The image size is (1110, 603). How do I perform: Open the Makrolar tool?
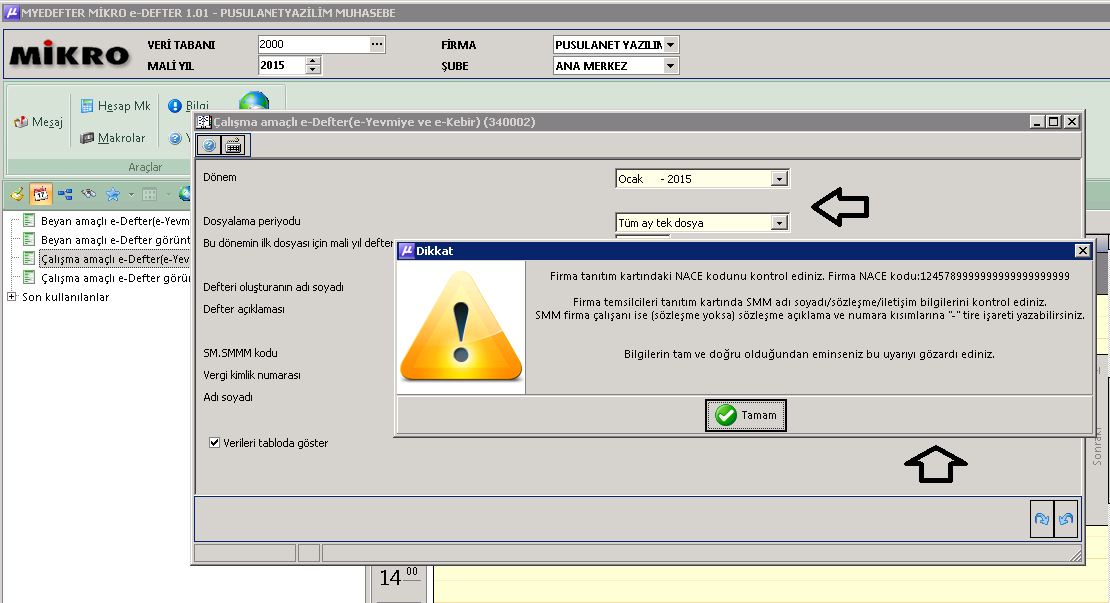pos(113,138)
